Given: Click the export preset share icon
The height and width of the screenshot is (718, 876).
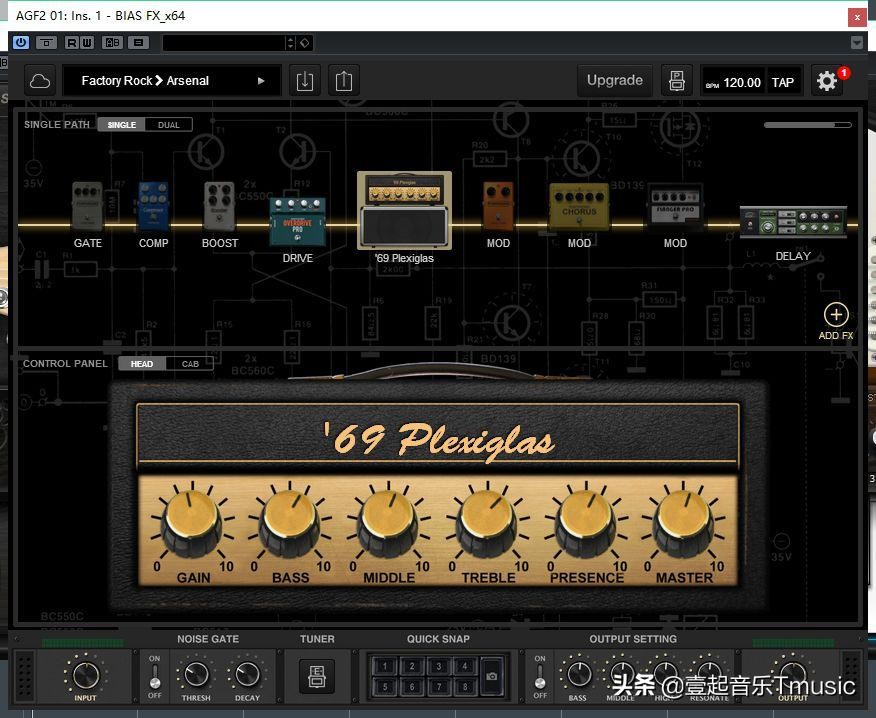Looking at the screenshot, I should click(344, 81).
